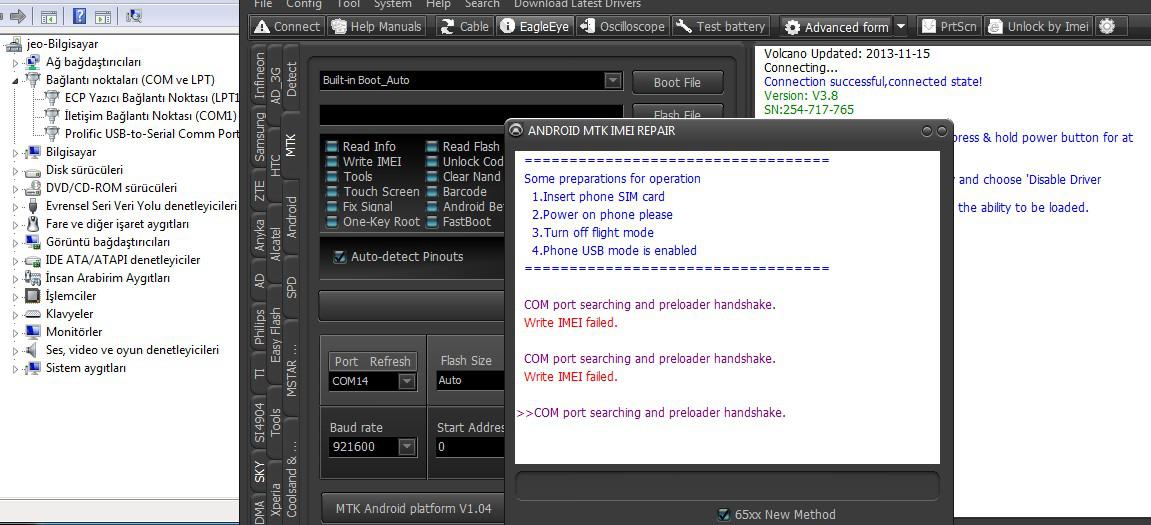Open the Unlock by Imei tool
Screen dimensions: 1151x525
995,27
